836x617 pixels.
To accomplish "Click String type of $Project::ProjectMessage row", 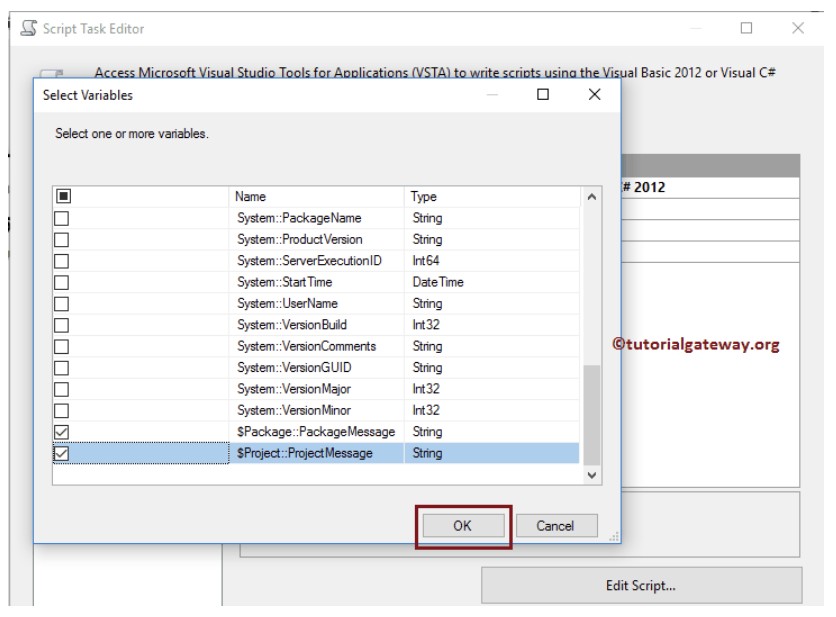I will click(492, 453).
